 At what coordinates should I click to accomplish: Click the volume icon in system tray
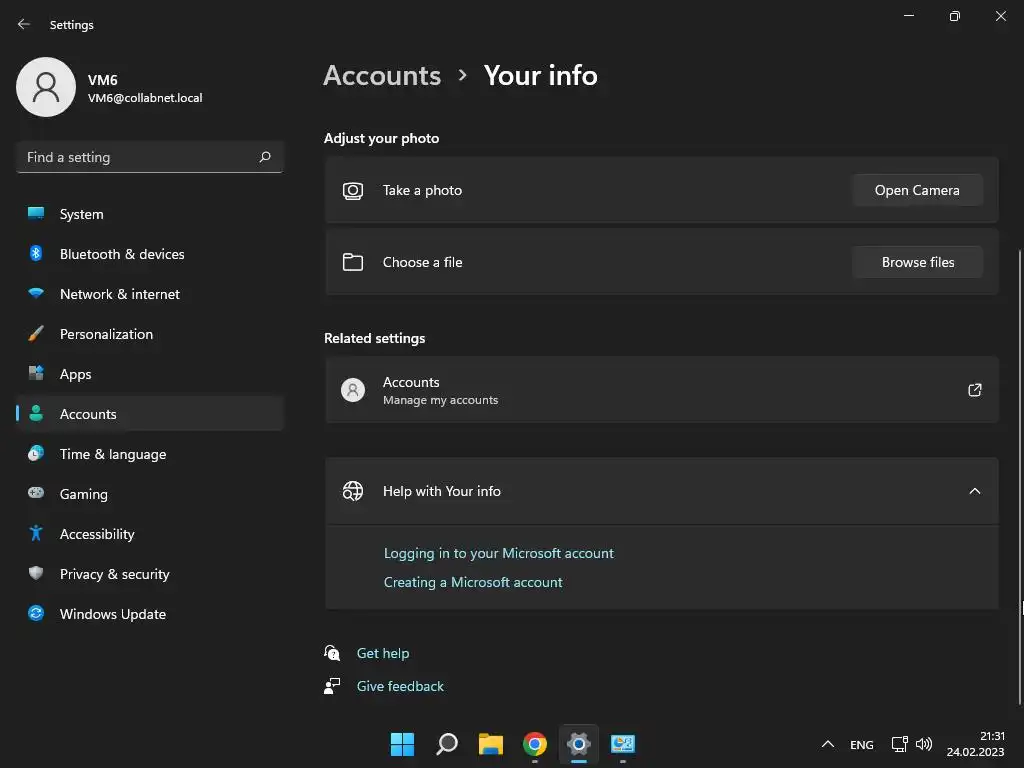click(923, 744)
